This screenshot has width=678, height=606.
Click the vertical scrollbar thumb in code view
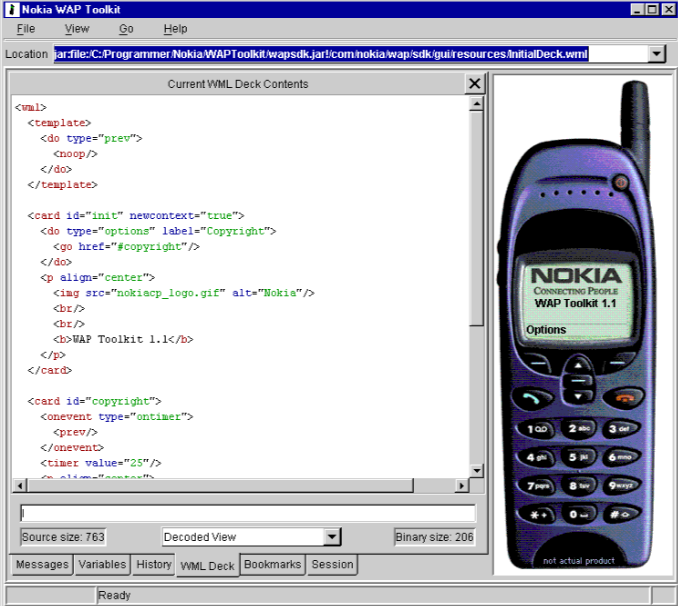pos(476,218)
